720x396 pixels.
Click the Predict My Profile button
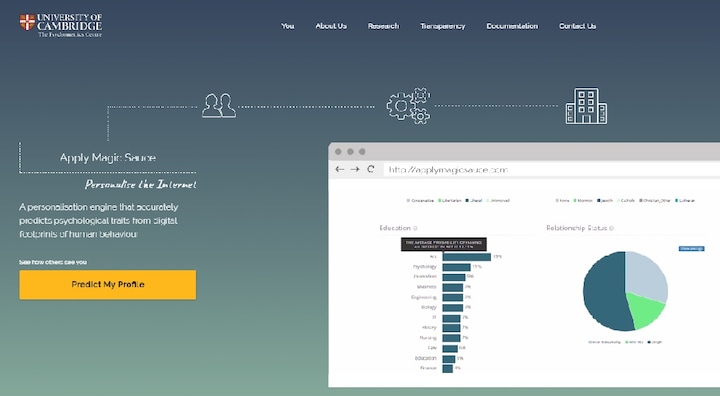tap(107, 285)
